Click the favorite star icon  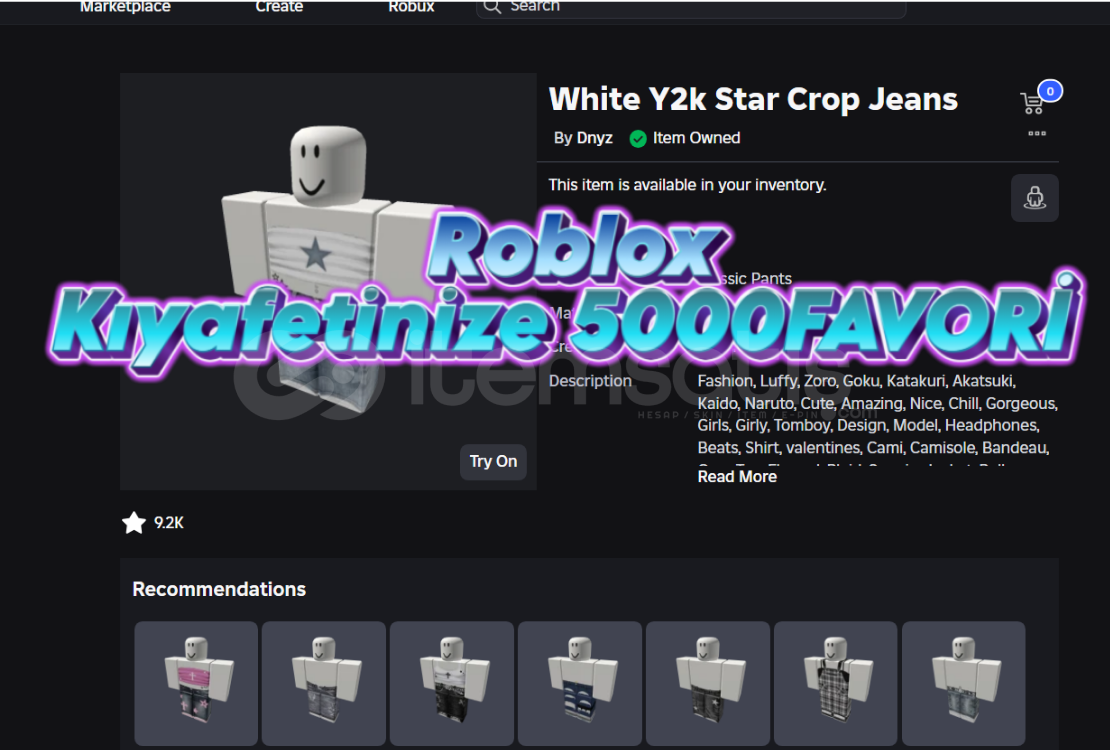click(134, 523)
